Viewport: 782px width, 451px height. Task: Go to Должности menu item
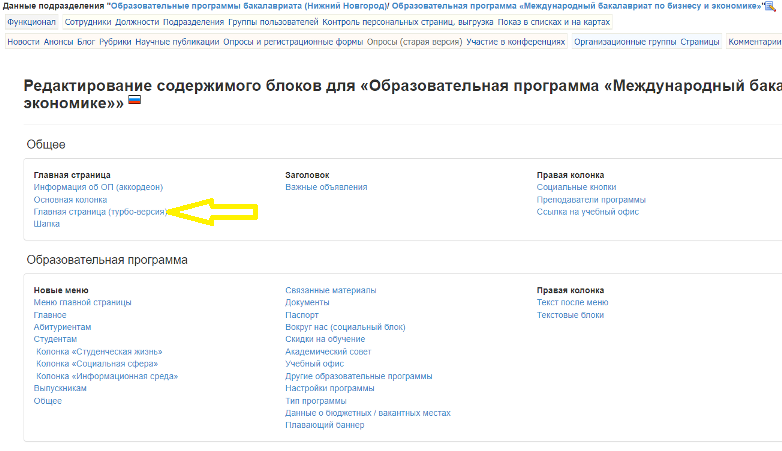[x=137, y=22]
